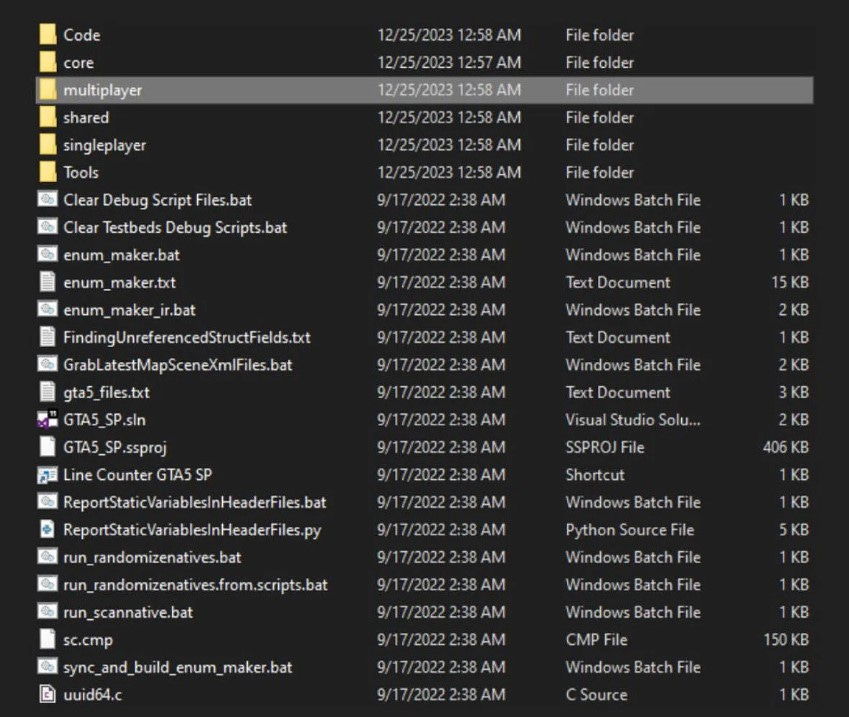Click the run_randomizenatives.from.scripts.bat icon

[x=48, y=584]
